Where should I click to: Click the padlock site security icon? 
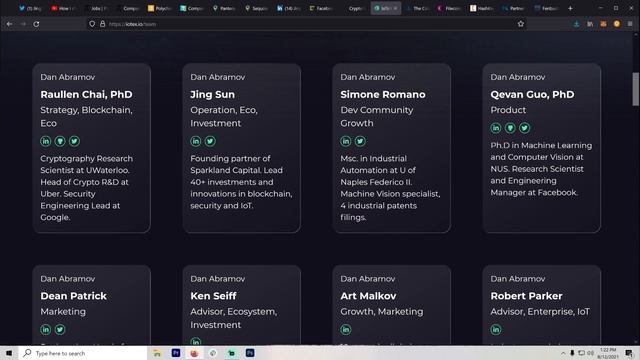coord(102,24)
